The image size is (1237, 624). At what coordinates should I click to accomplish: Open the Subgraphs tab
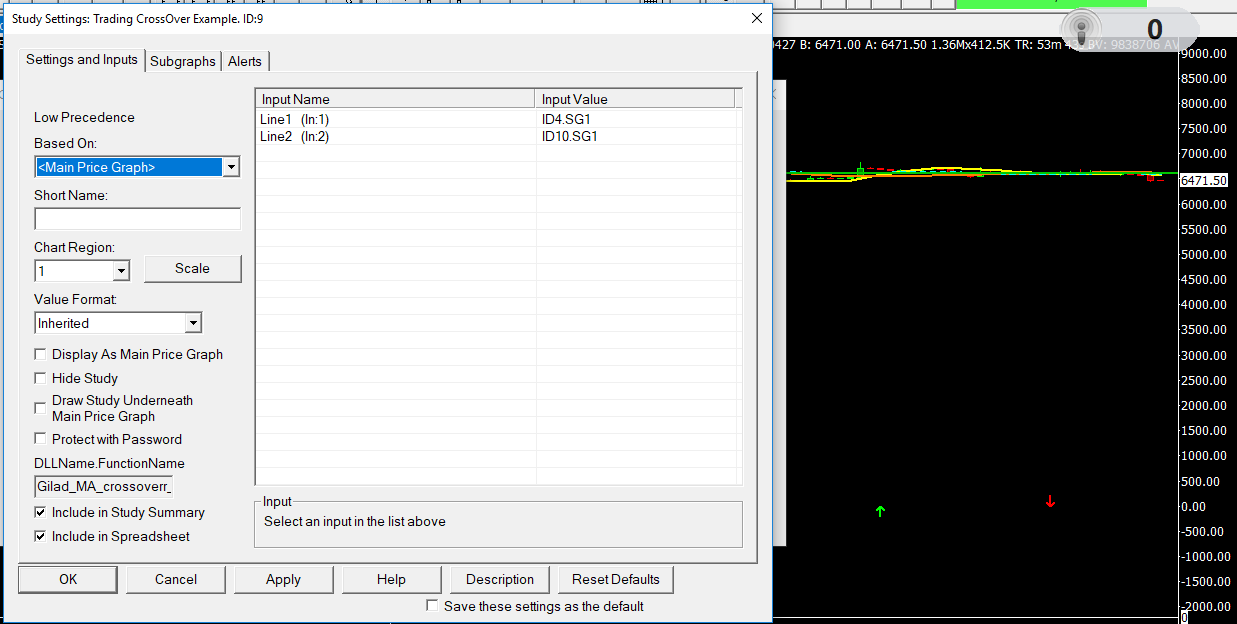click(183, 61)
